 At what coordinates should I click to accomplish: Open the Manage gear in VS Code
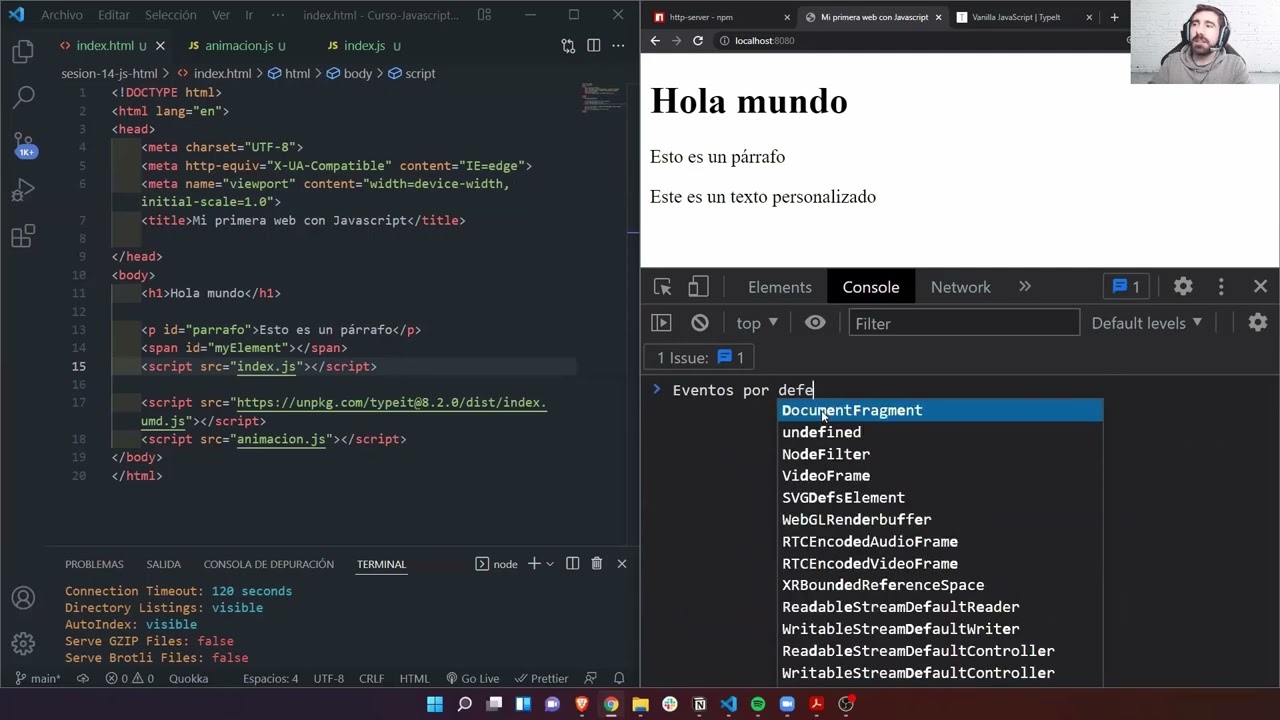[24, 643]
